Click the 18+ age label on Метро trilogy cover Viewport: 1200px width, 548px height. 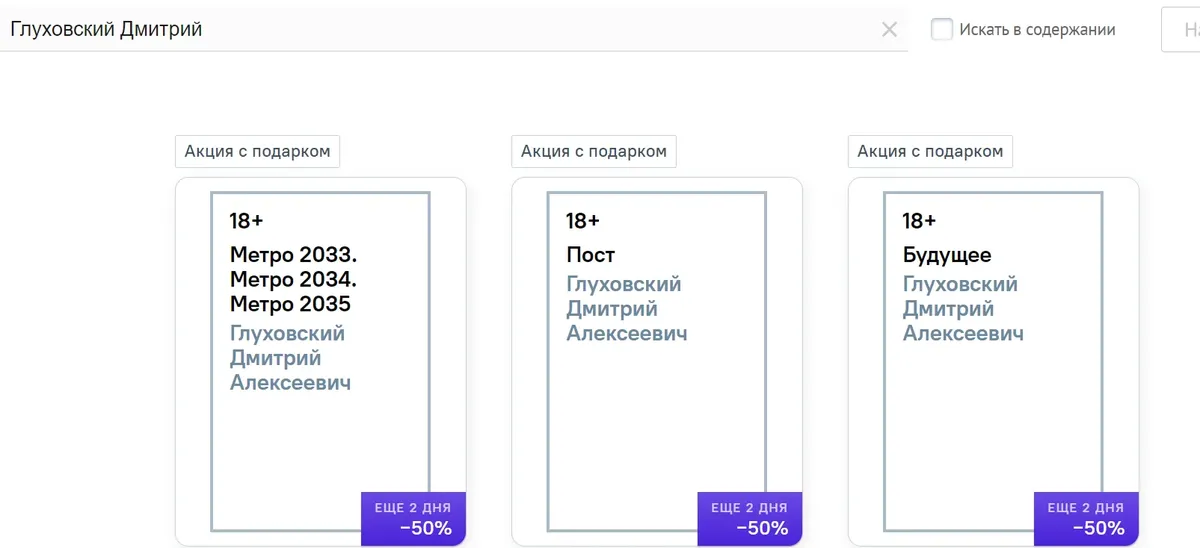pyautogui.click(x=246, y=221)
